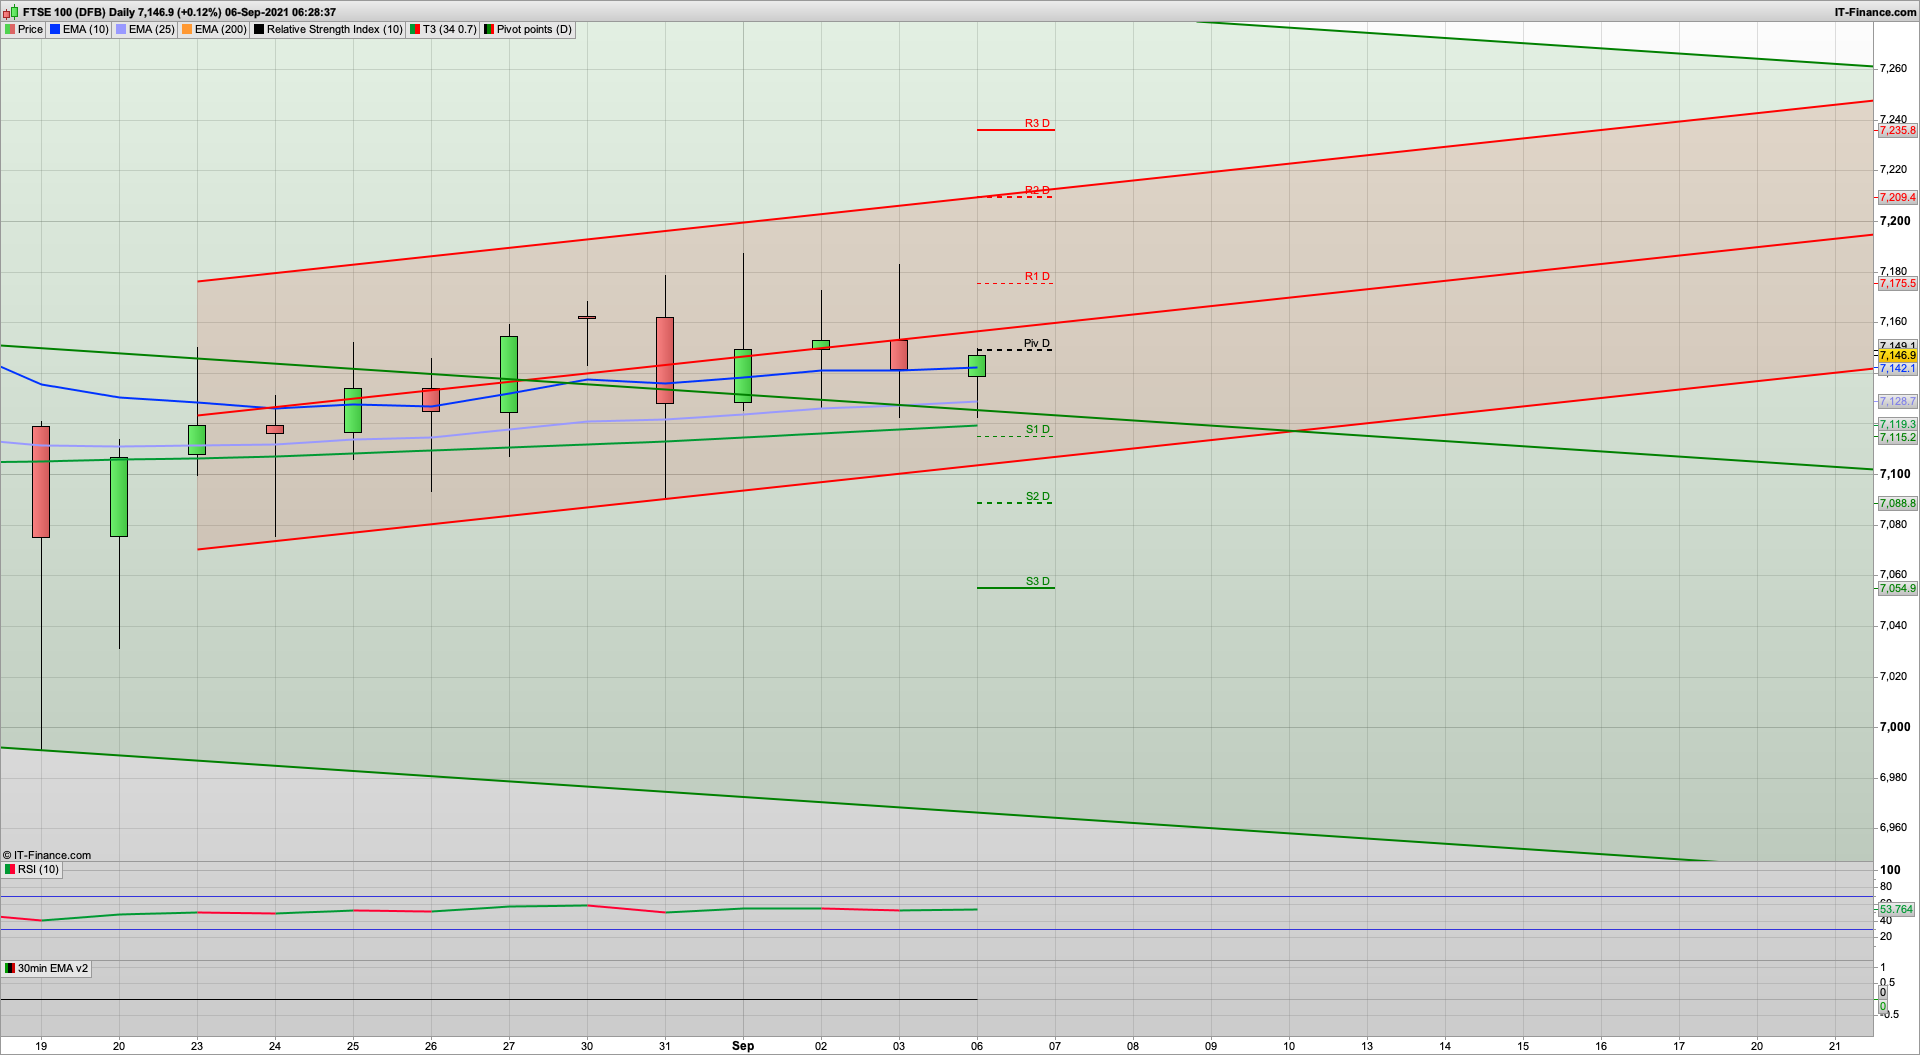Click the RSI (10) panel label

pos(32,869)
